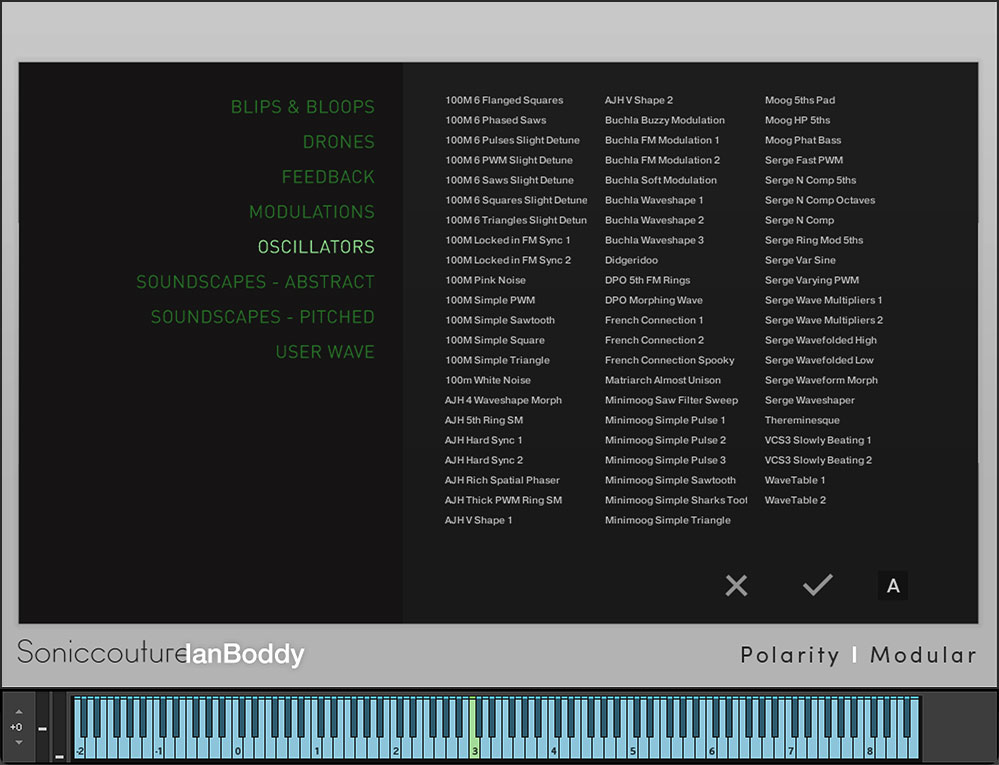Select preset Buchla Buzzy Modulation

pyautogui.click(x=665, y=120)
